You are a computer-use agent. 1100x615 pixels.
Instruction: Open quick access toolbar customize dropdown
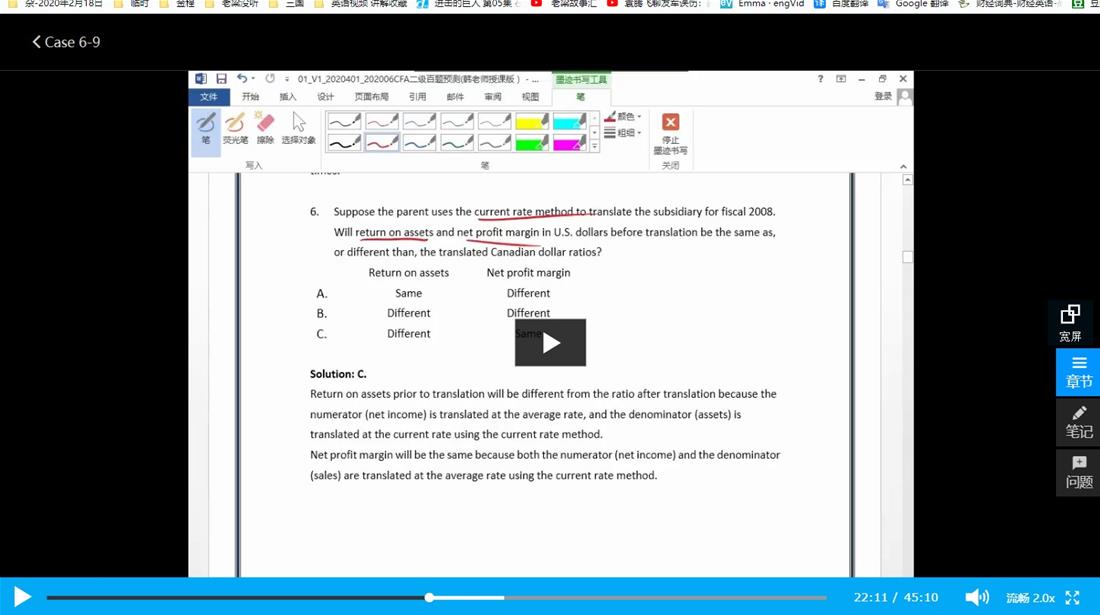click(286, 79)
